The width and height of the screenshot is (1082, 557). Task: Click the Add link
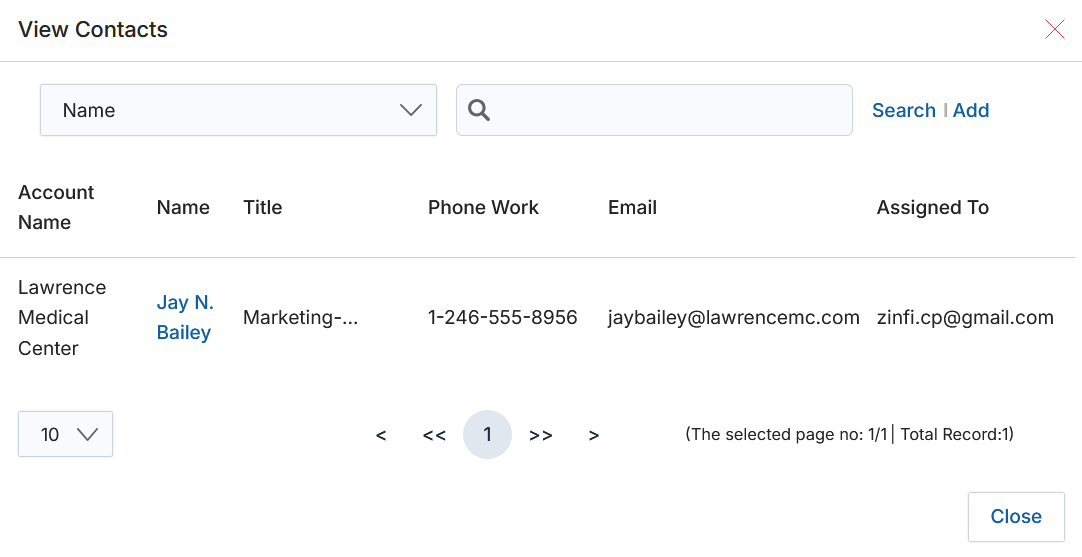coord(971,110)
